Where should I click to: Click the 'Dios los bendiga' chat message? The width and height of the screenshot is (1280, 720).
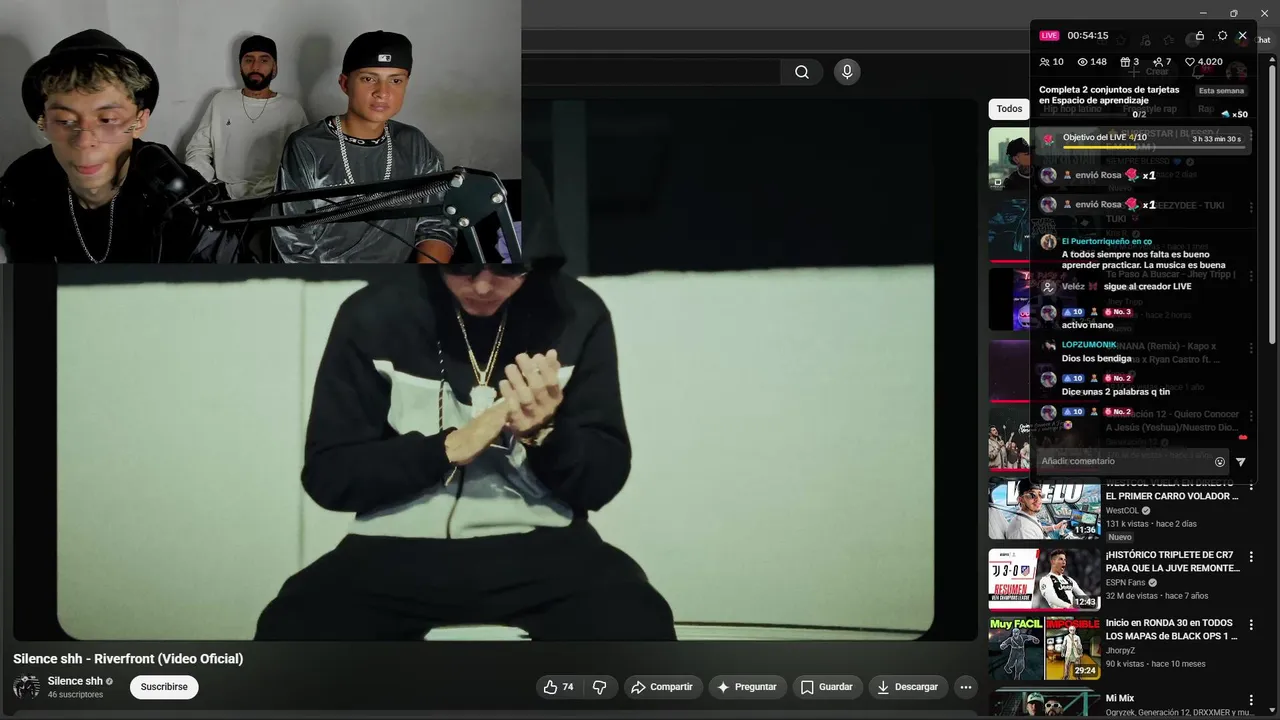pos(1097,358)
